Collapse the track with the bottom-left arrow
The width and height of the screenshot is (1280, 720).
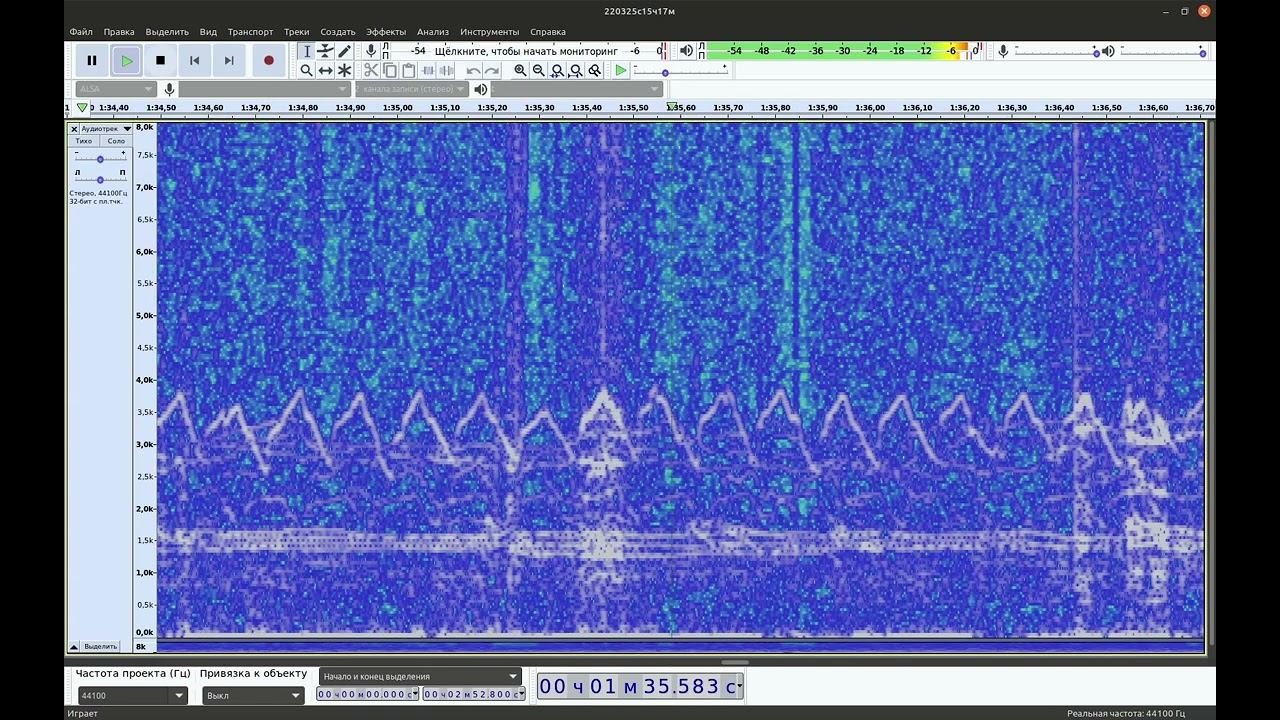pyautogui.click(x=74, y=646)
